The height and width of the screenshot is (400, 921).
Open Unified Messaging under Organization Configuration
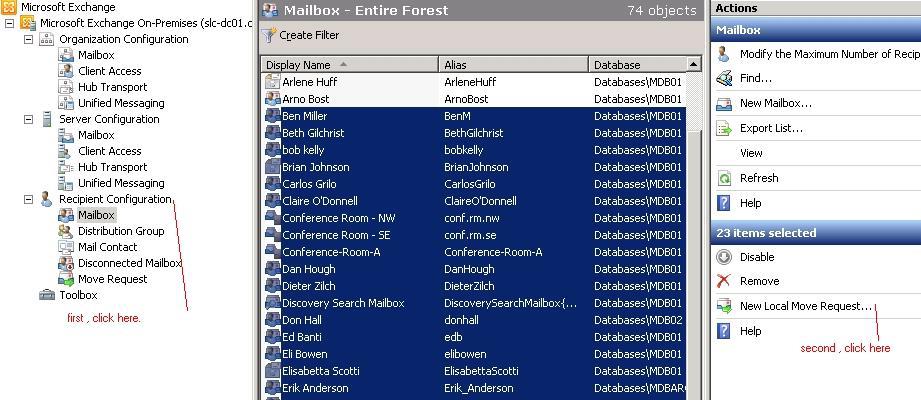click(121, 103)
